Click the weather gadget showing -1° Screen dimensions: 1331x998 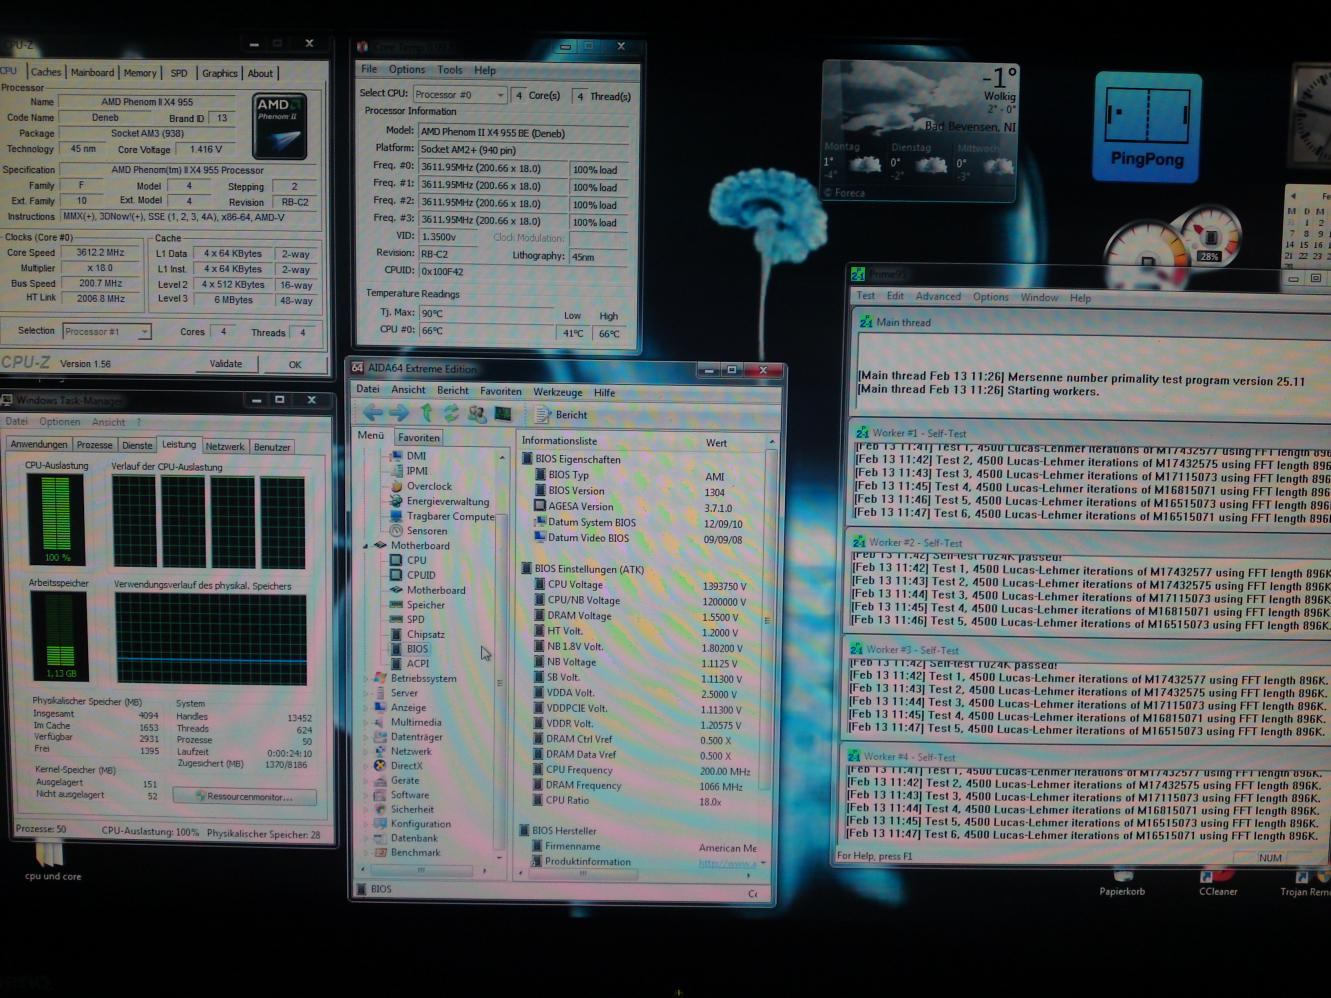(920, 130)
